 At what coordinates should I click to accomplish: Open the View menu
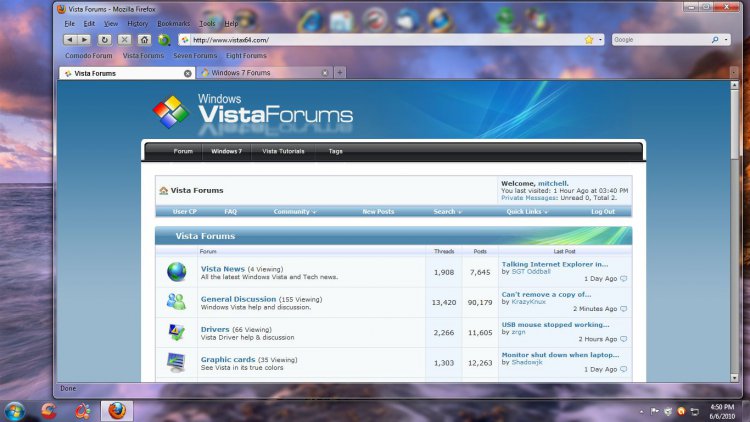coord(110,23)
